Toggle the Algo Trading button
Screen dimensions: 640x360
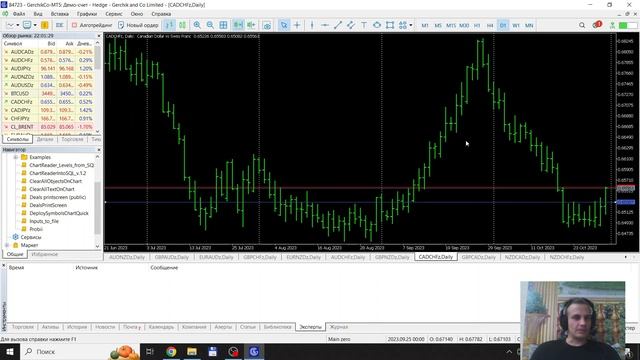92,25
